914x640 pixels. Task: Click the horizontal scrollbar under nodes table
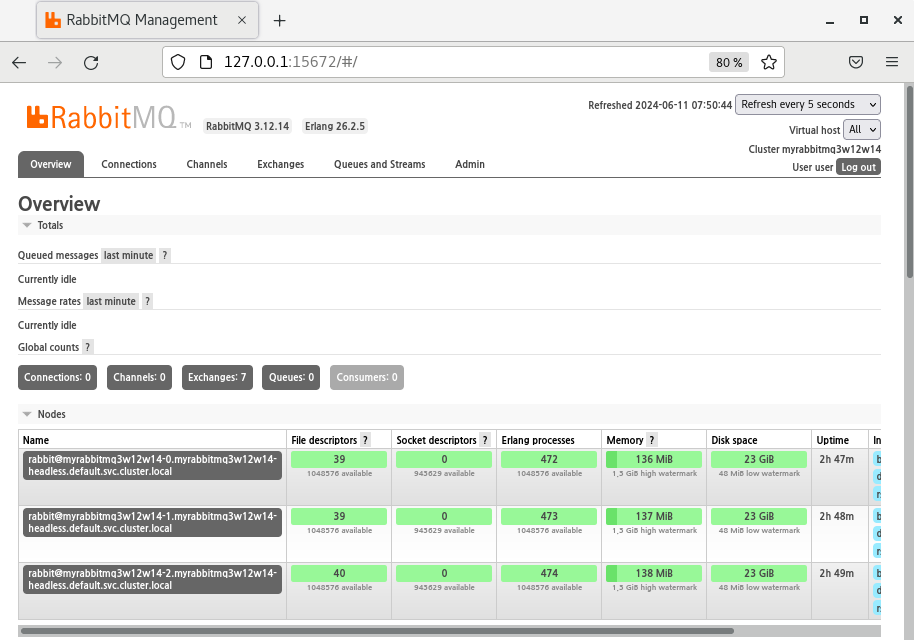point(377,631)
